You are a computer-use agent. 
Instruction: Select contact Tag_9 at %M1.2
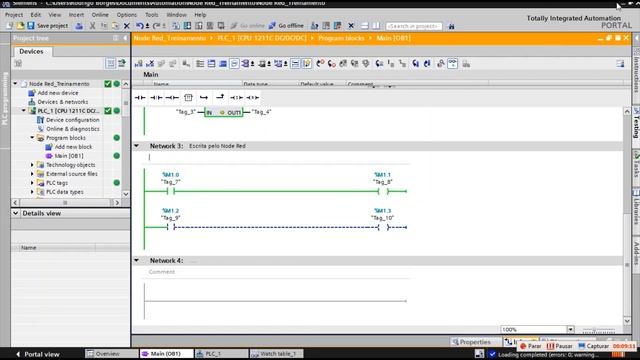(x=171, y=227)
